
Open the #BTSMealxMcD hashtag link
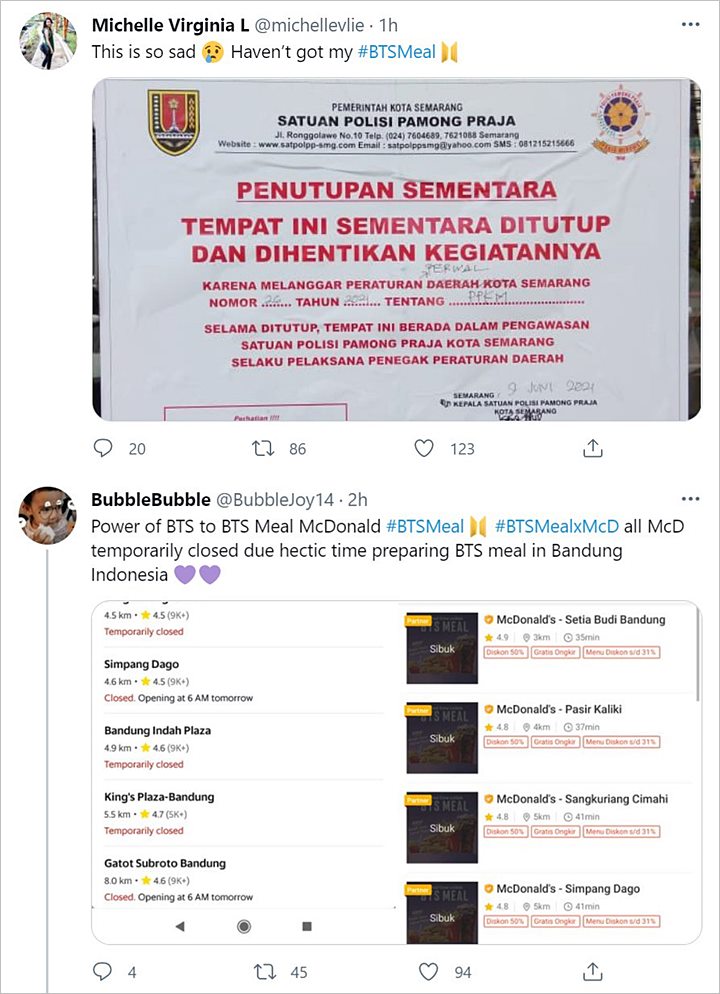556,526
